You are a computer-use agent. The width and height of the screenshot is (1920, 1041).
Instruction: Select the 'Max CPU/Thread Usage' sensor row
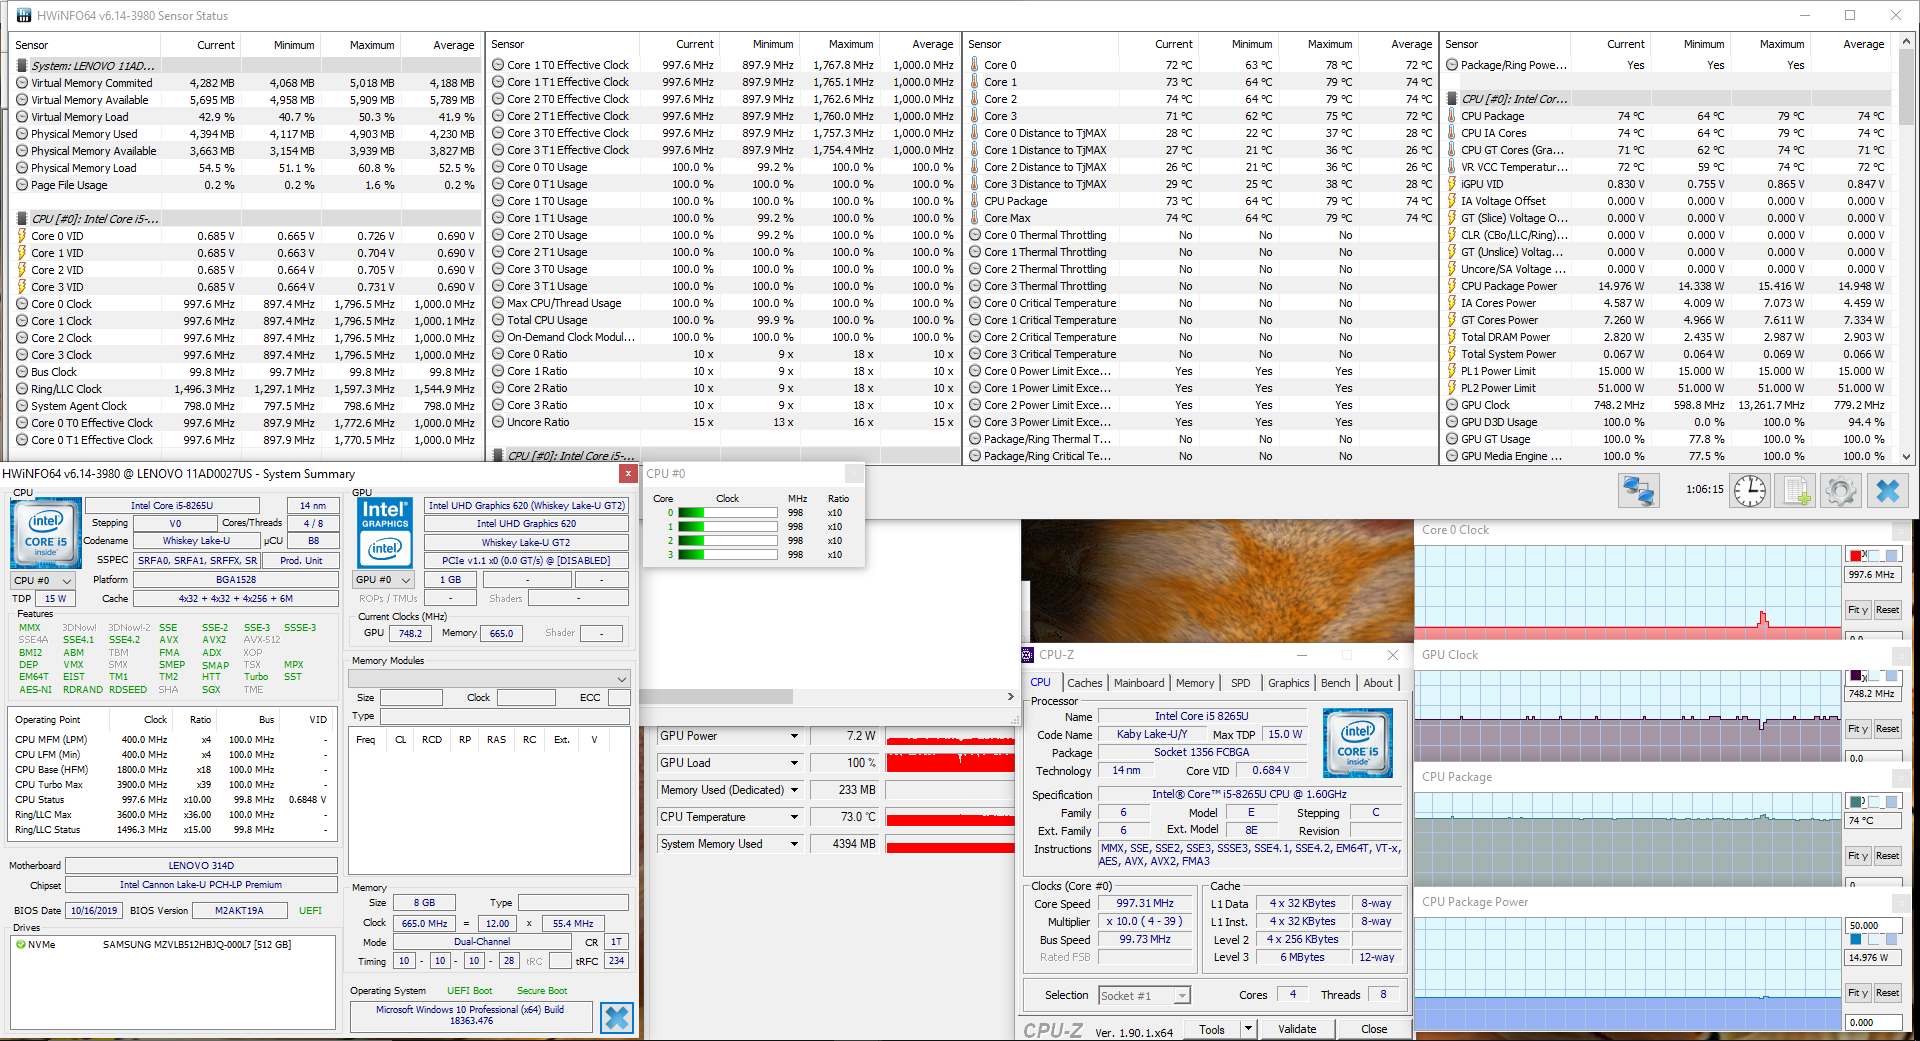(723, 303)
